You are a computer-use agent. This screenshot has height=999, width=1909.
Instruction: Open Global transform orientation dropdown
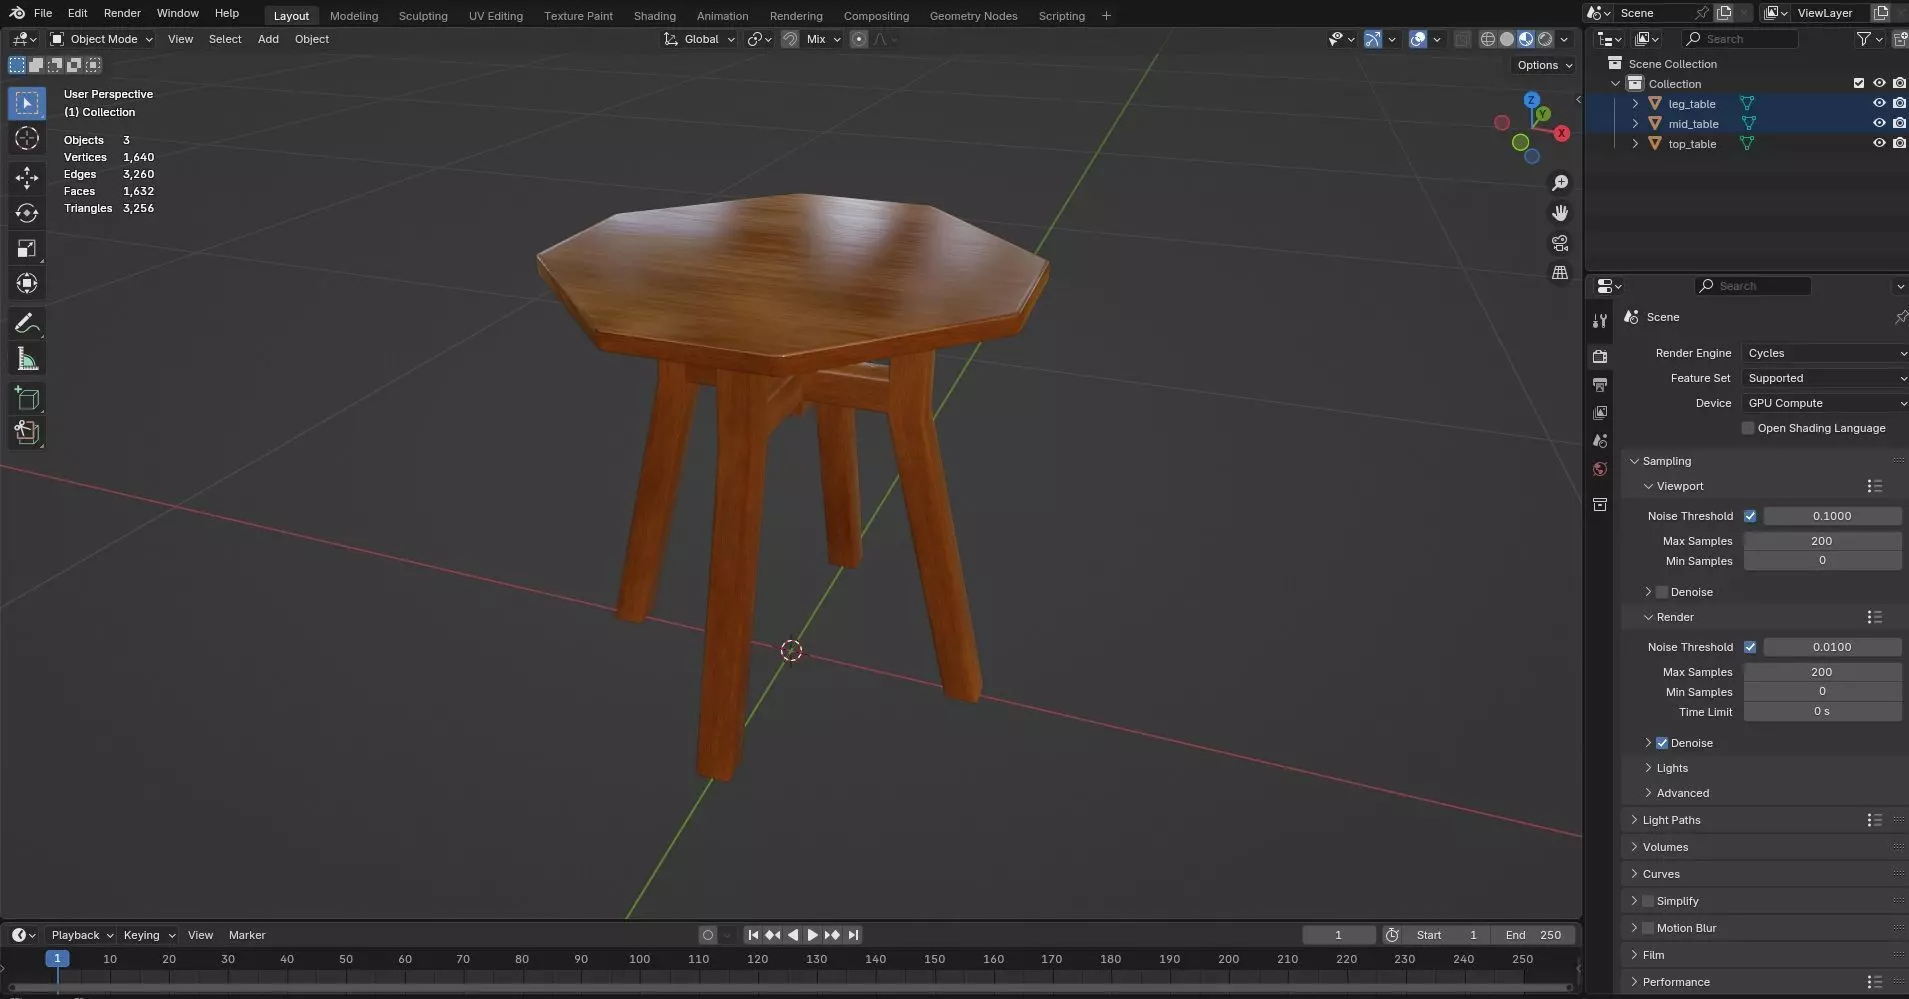(700, 39)
